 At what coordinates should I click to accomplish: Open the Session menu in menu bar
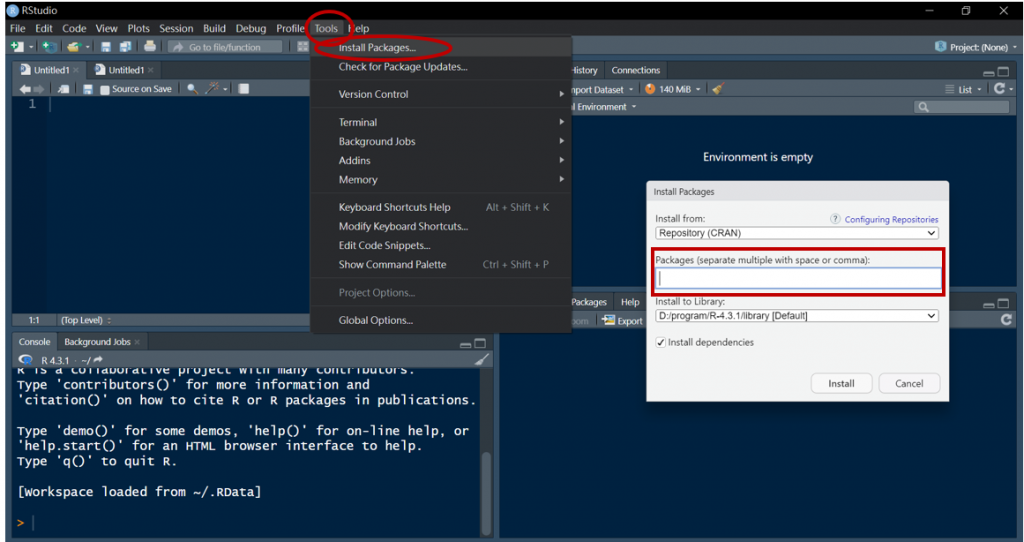[x=176, y=28]
